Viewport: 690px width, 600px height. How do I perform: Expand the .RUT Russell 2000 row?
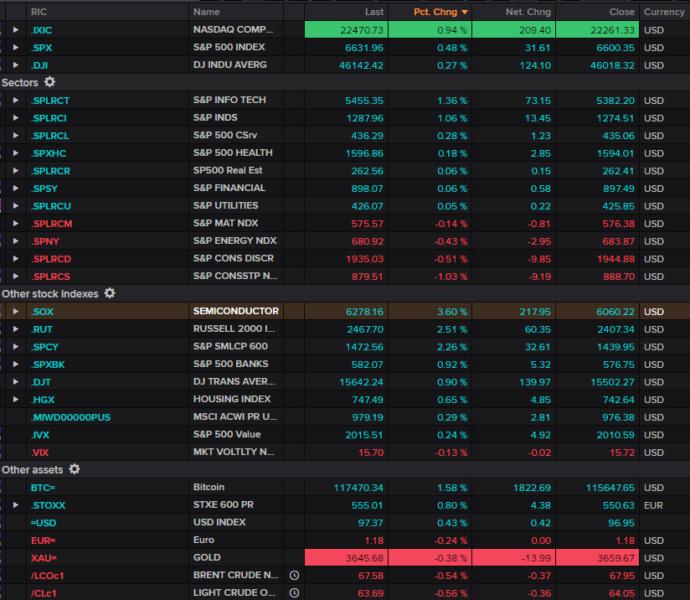coord(15,329)
